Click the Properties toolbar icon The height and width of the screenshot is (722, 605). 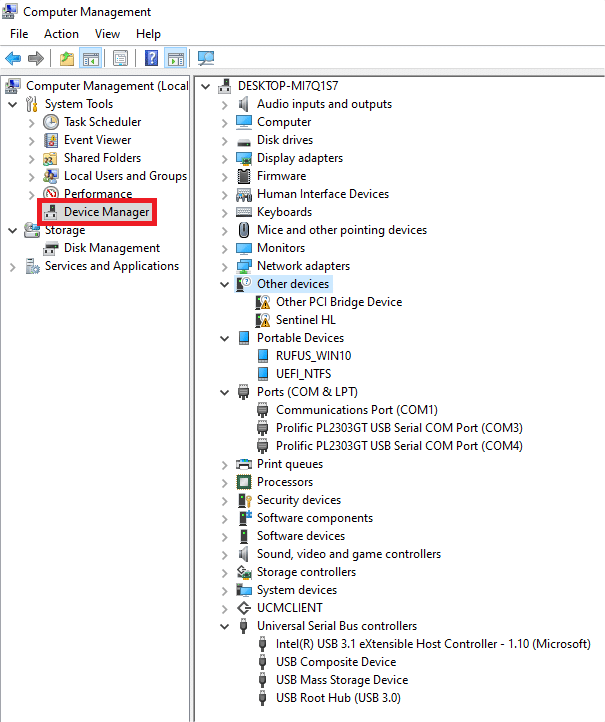120,58
